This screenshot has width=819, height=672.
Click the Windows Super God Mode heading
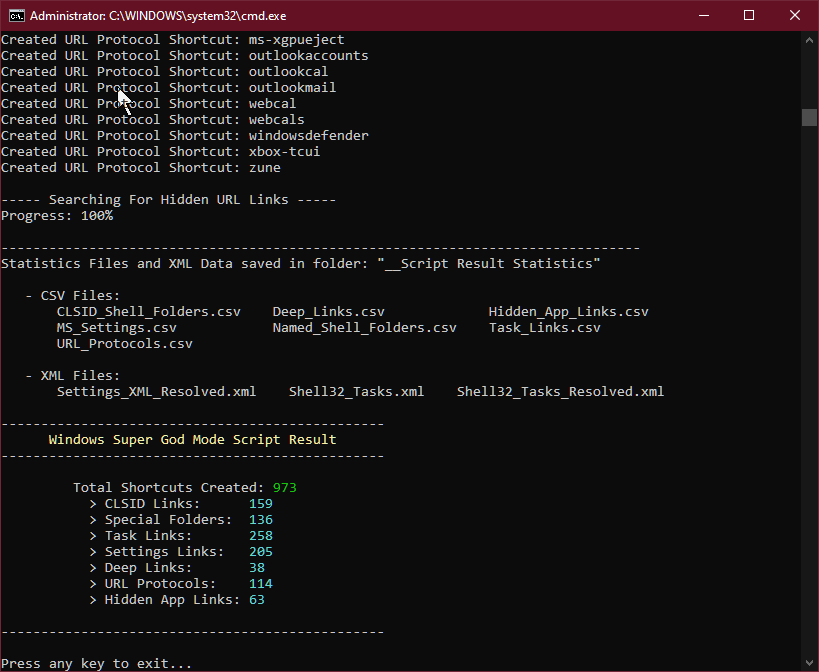point(192,440)
